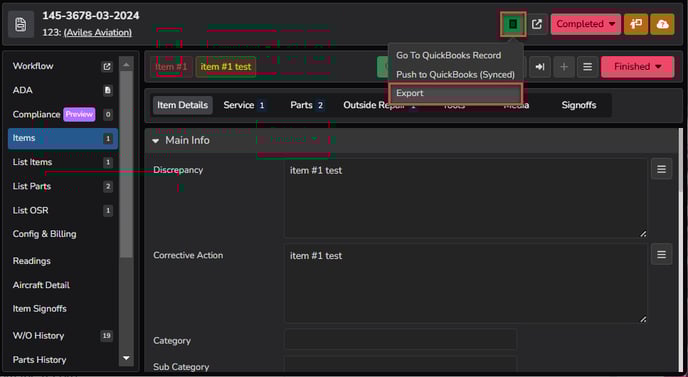This screenshot has height=377, width=688.
Task: Click the yellow sign-post icon in header
Action: pyautogui.click(x=636, y=24)
